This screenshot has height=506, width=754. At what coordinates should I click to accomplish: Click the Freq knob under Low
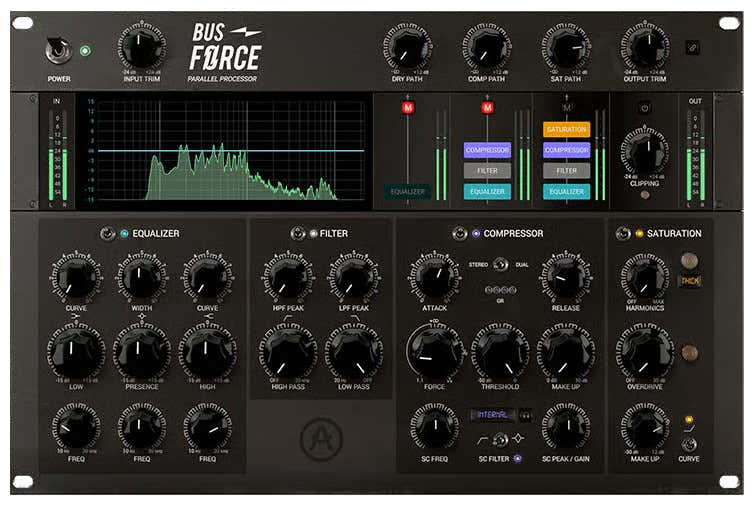coord(76,428)
